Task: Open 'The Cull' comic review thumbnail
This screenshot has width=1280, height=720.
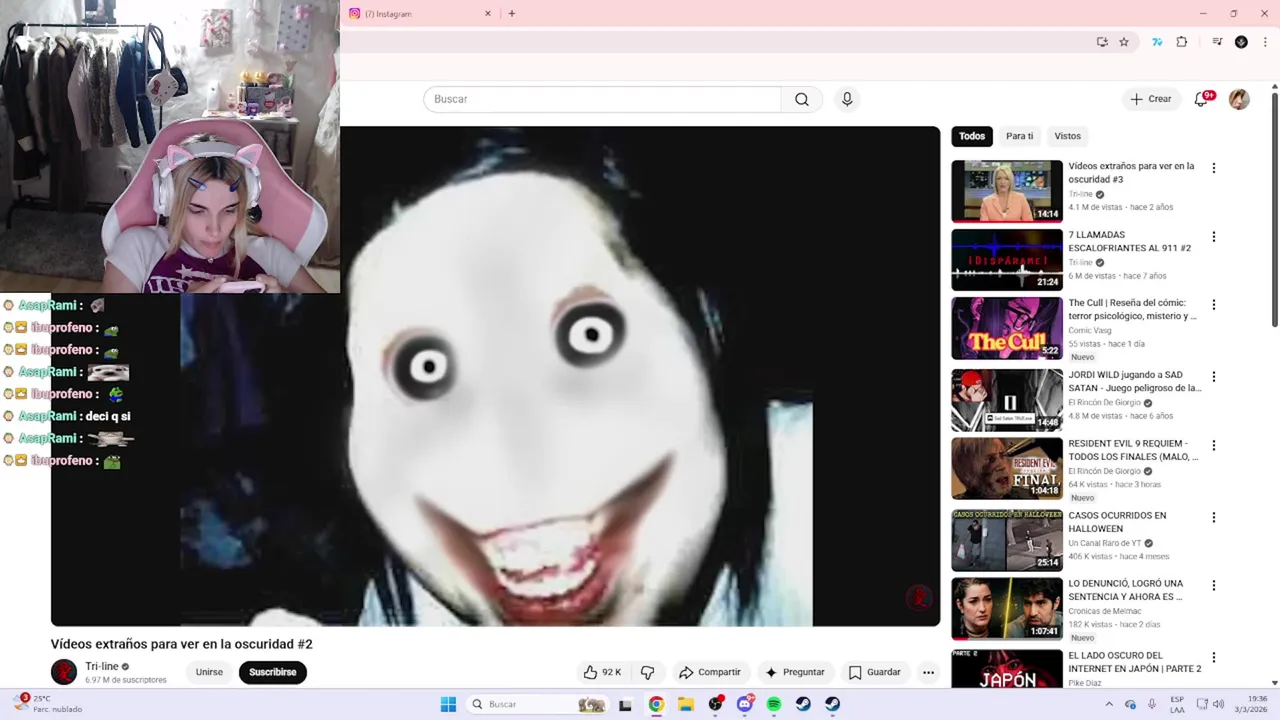Action: [1007, 328]
